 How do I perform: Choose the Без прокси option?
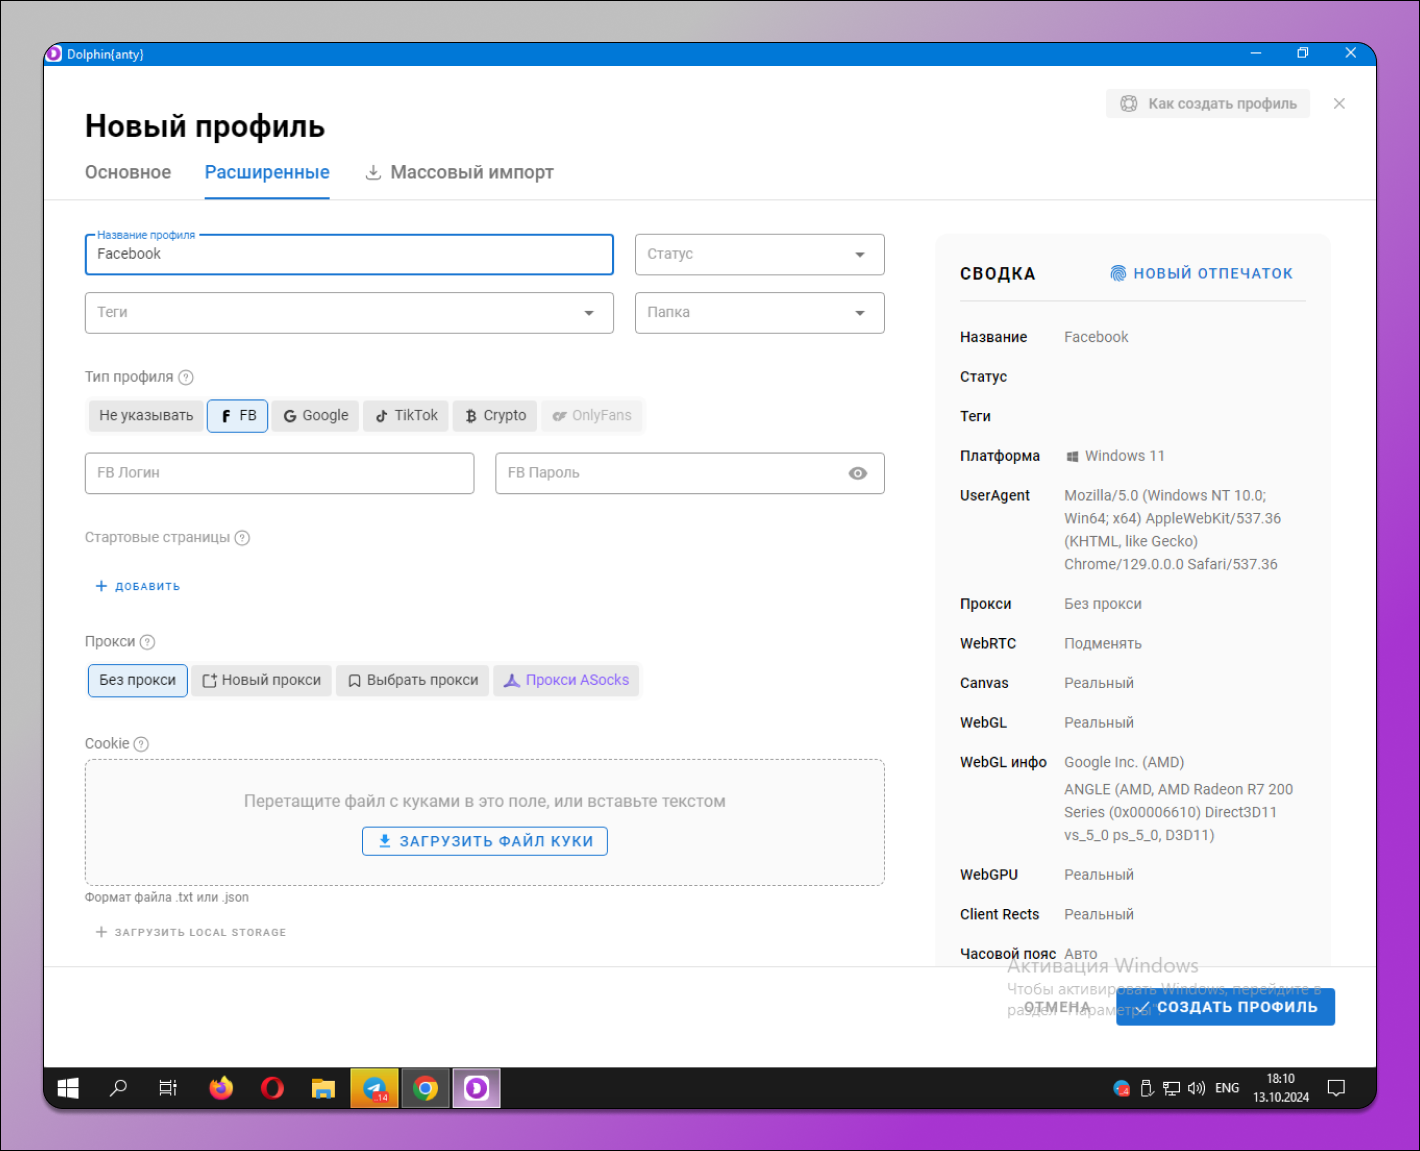click(138, 680)
